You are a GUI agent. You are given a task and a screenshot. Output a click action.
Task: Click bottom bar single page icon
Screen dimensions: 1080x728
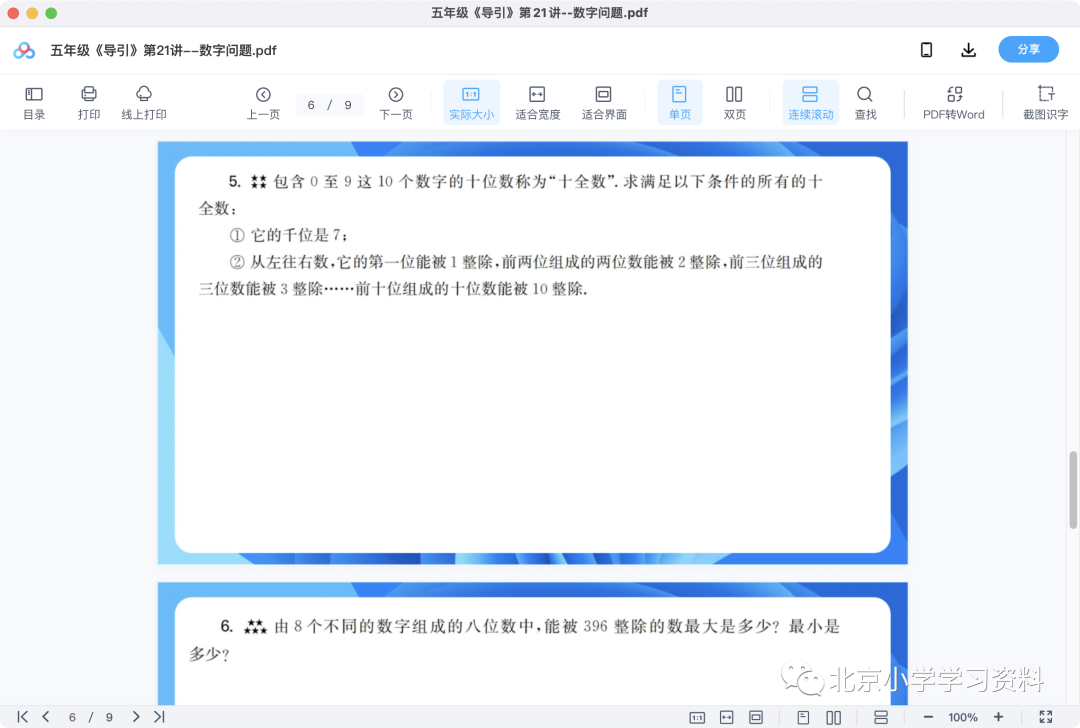803,718
